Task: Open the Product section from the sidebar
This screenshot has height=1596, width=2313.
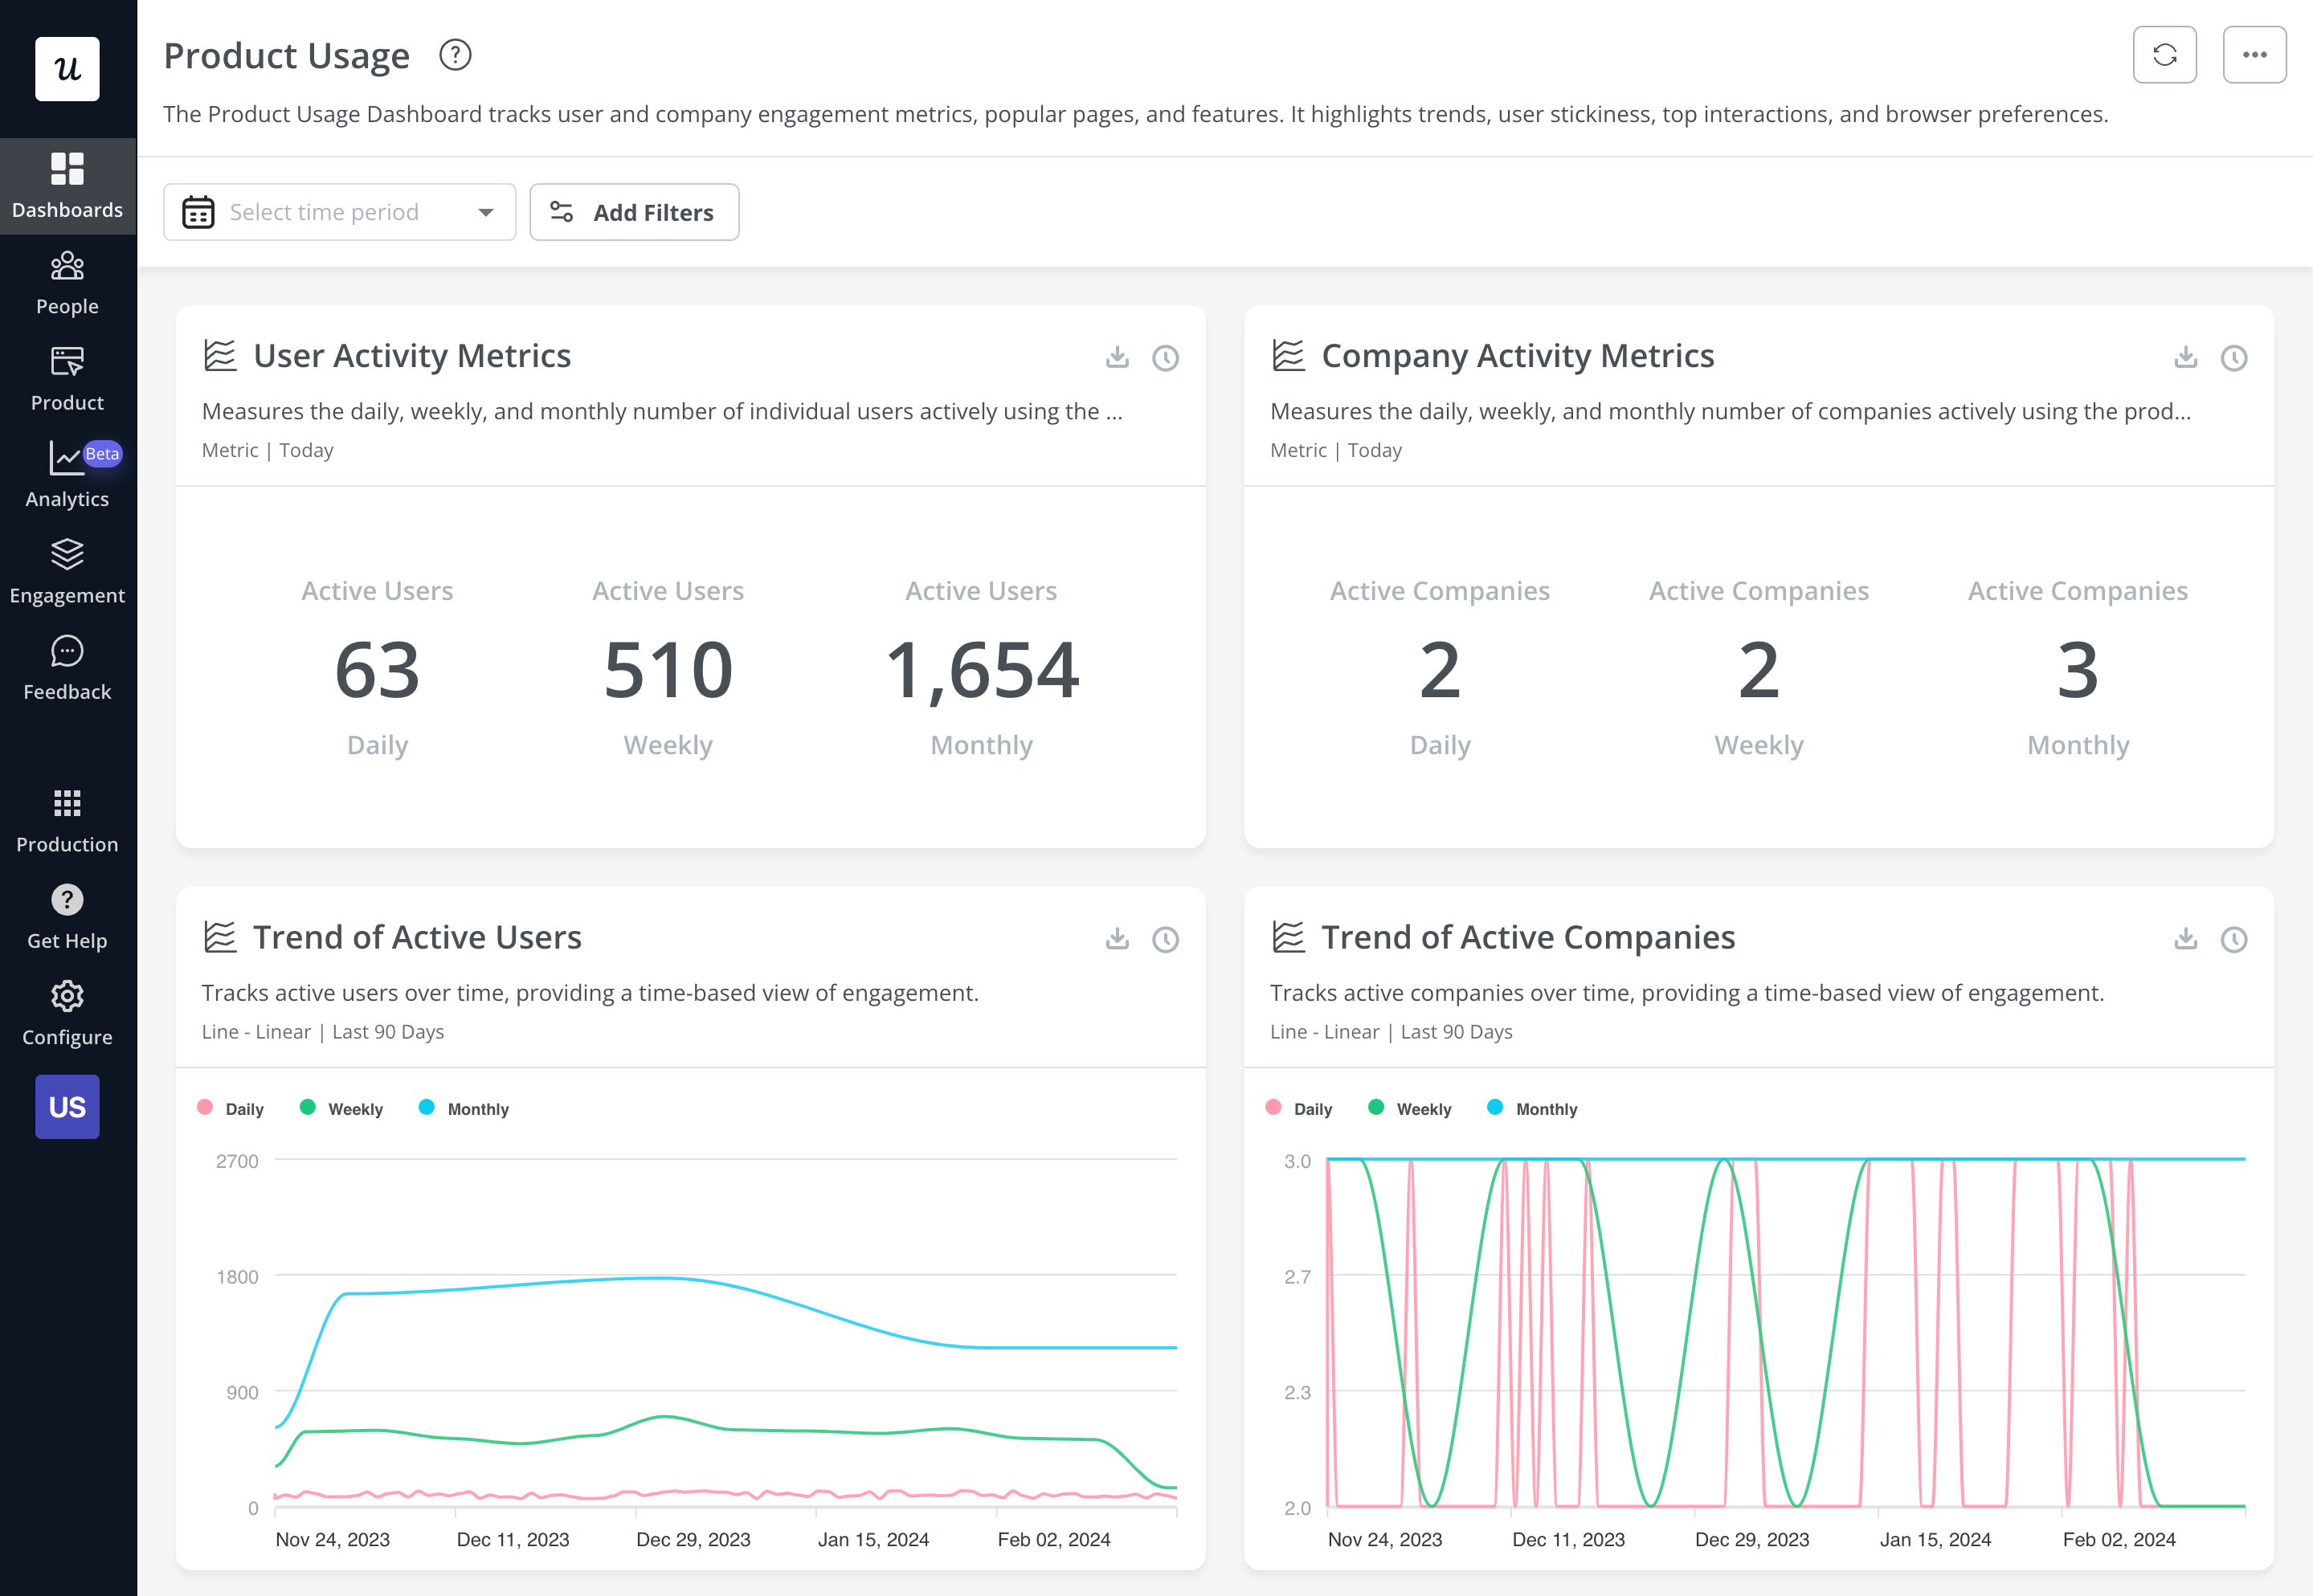Action: (x=67, y=378)
